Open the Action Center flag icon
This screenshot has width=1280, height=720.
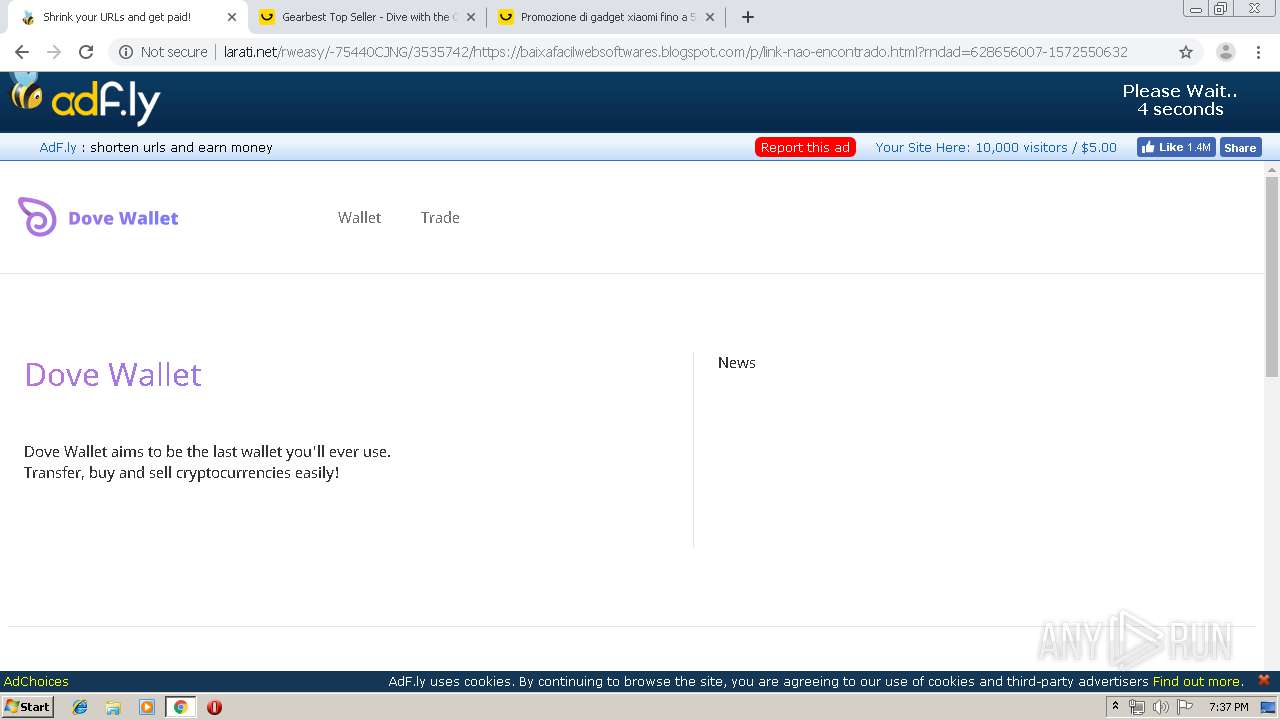pos(1185,707)
